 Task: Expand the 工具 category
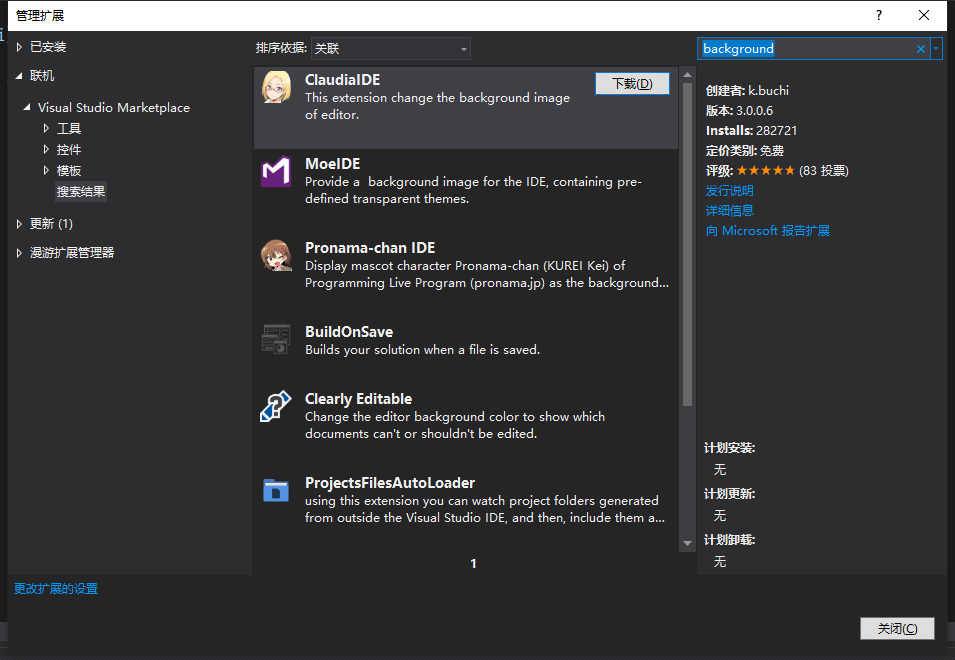(46, 128)
